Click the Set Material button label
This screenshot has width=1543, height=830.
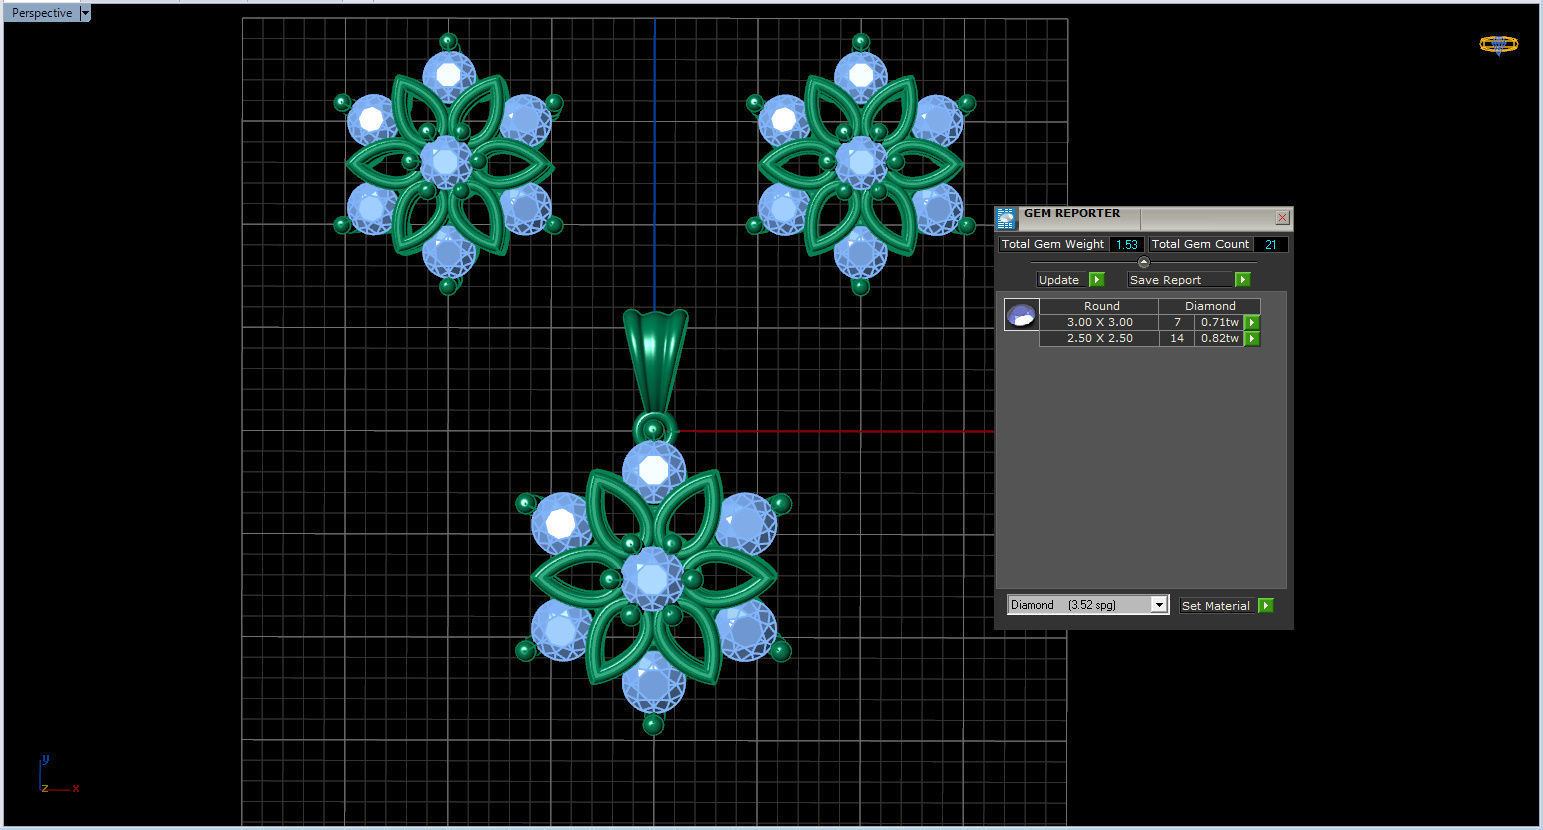tap(1217, 605)
